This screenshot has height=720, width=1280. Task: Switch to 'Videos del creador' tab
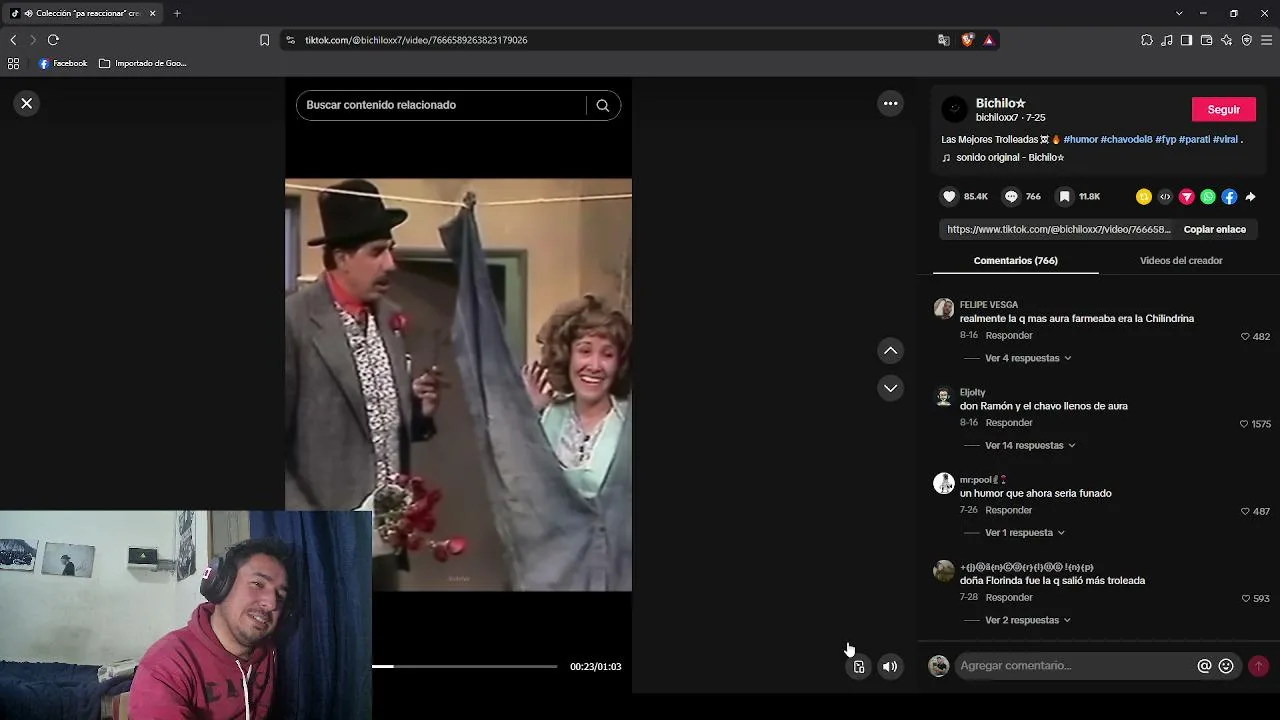(x=1181, y=260)
